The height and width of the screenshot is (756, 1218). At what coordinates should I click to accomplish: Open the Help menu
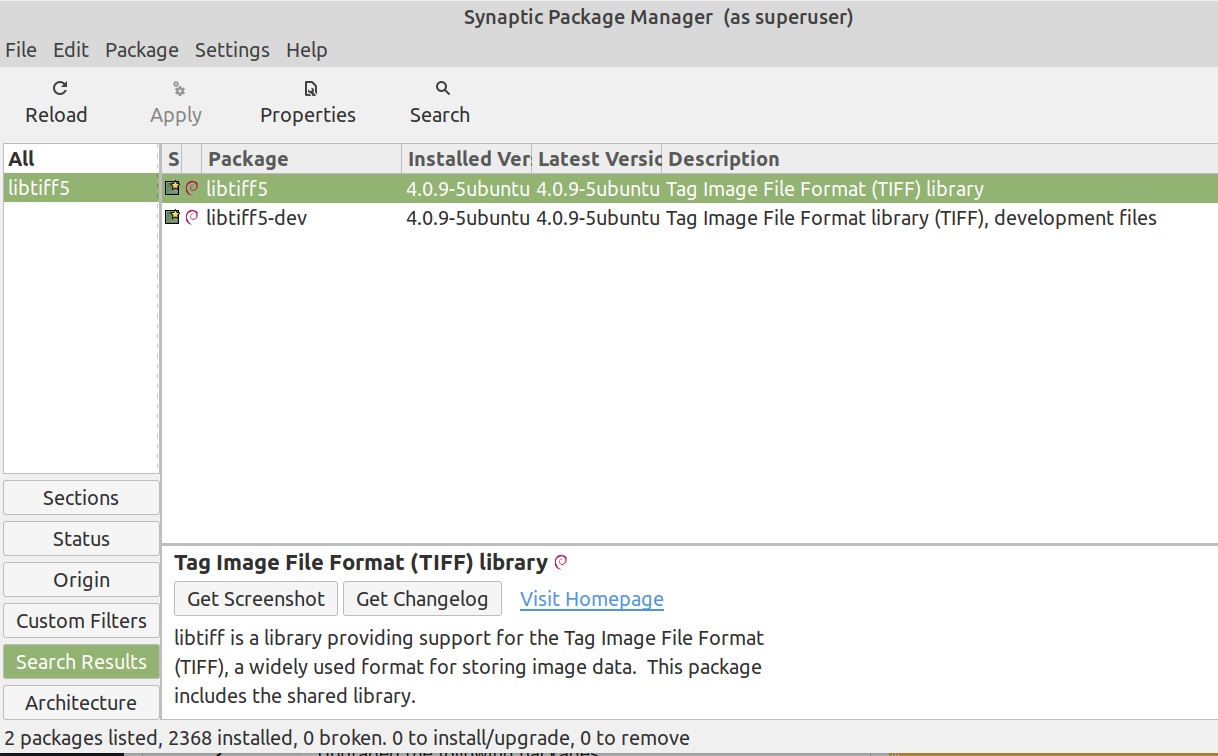(307, 50)
